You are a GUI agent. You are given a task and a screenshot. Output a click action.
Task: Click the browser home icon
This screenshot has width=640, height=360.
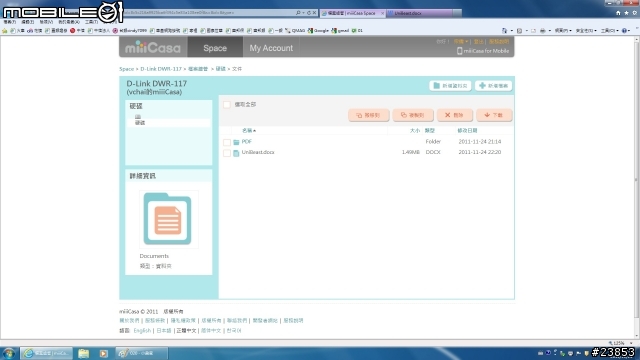618,13
